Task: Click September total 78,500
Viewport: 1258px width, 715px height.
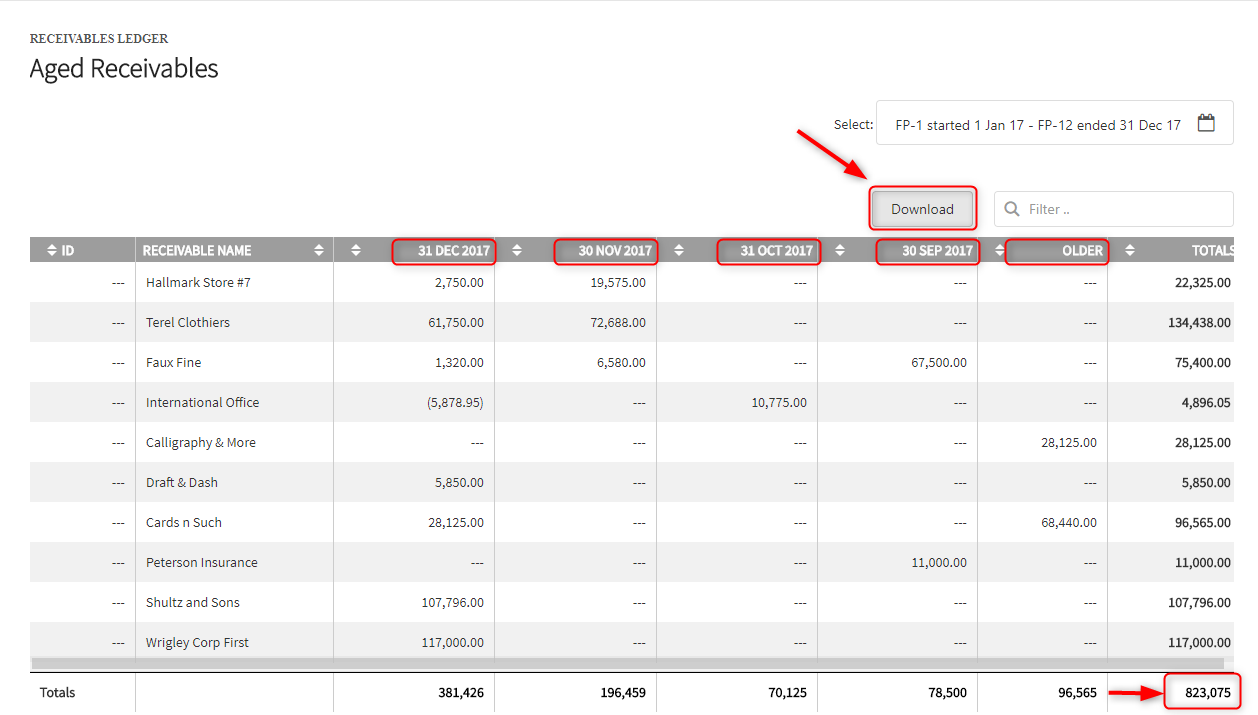Action: 948,692
